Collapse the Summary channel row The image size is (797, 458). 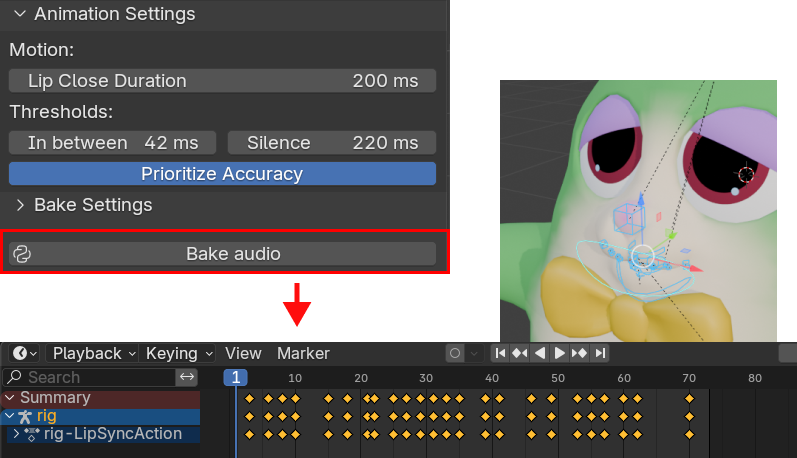pos(10,397)
